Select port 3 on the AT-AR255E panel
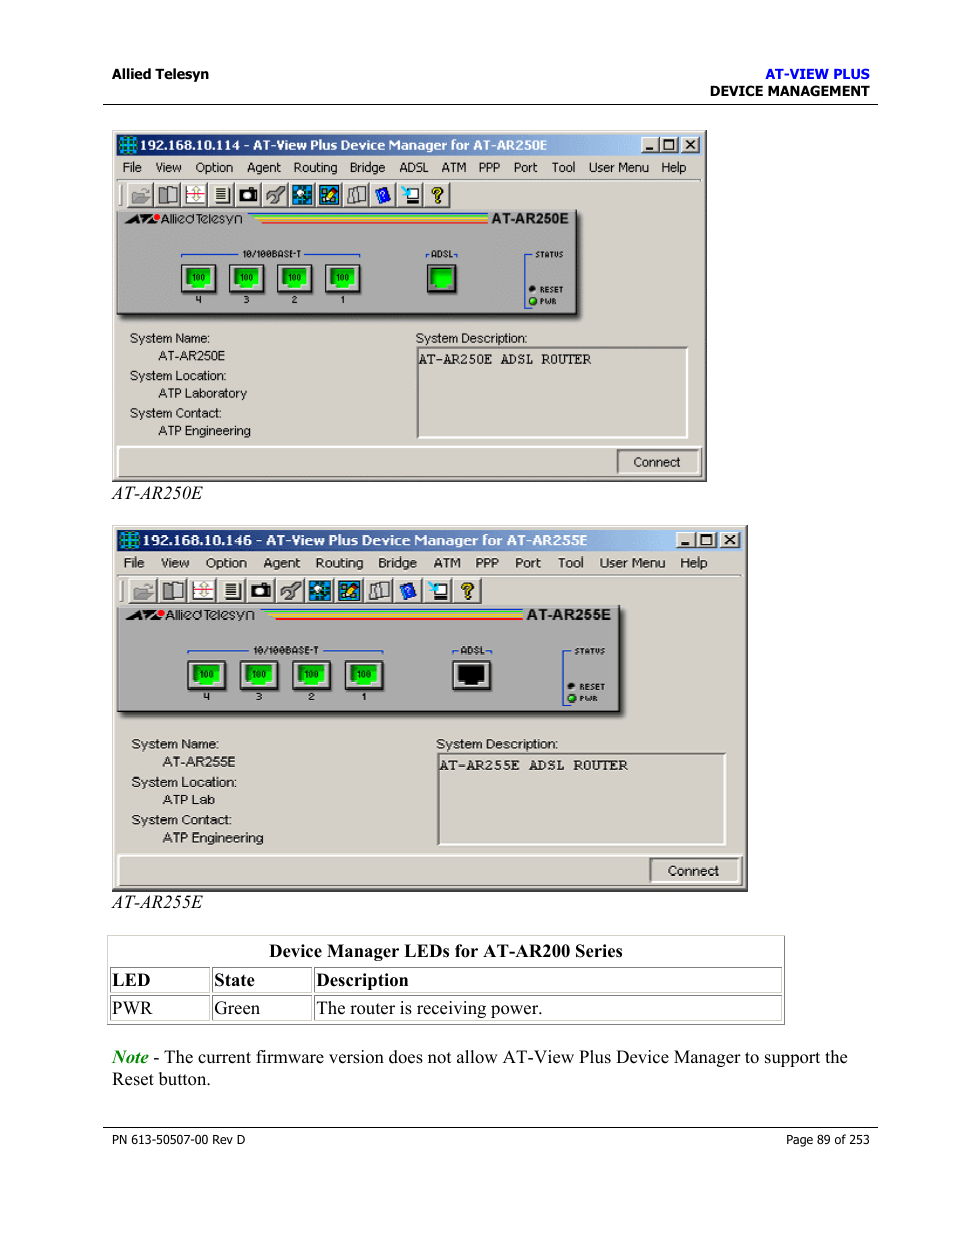Screen dimensions: 954x1235 tap(259, 675)
